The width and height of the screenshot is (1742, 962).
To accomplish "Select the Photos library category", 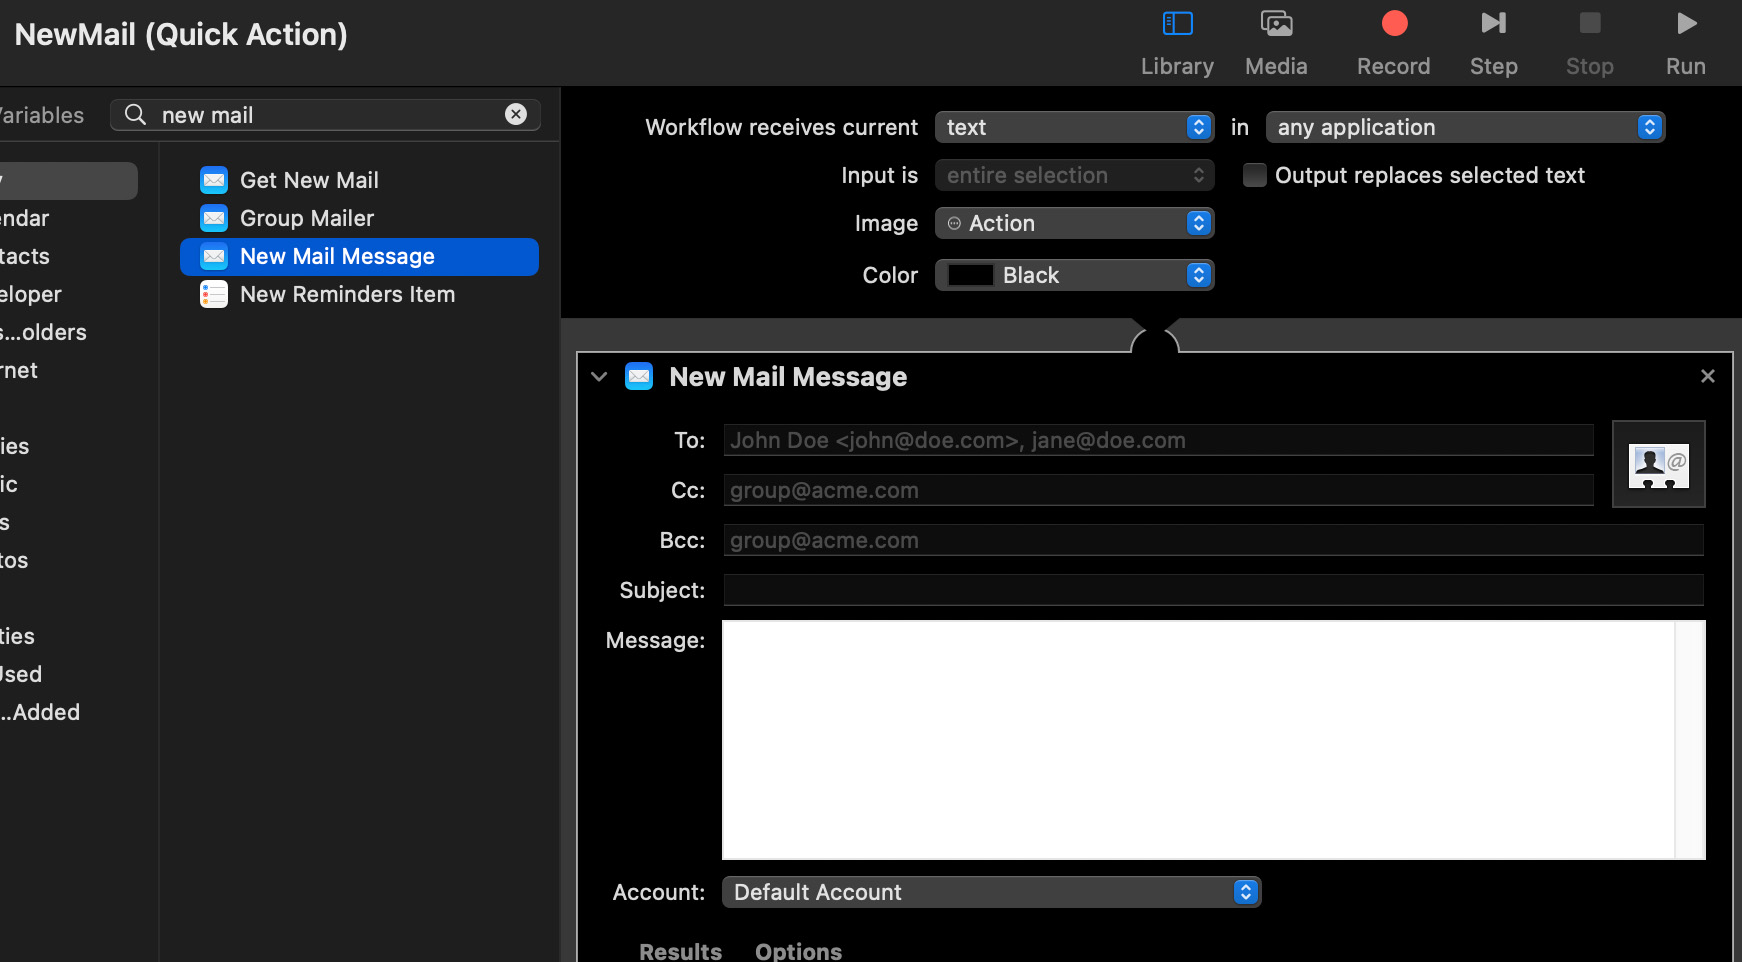I will pos(14,560).
